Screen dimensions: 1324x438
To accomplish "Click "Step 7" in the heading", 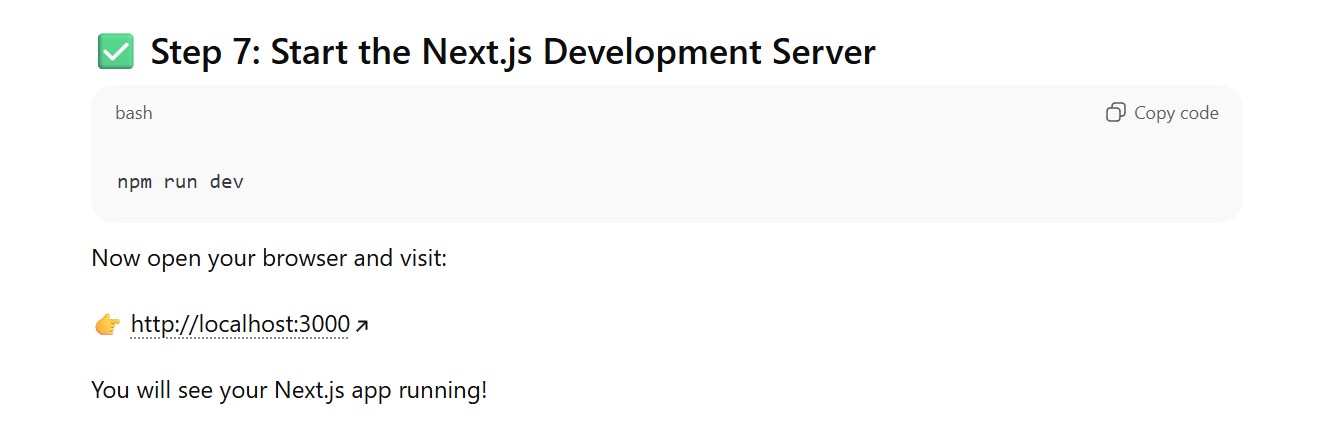I will 204,52.
